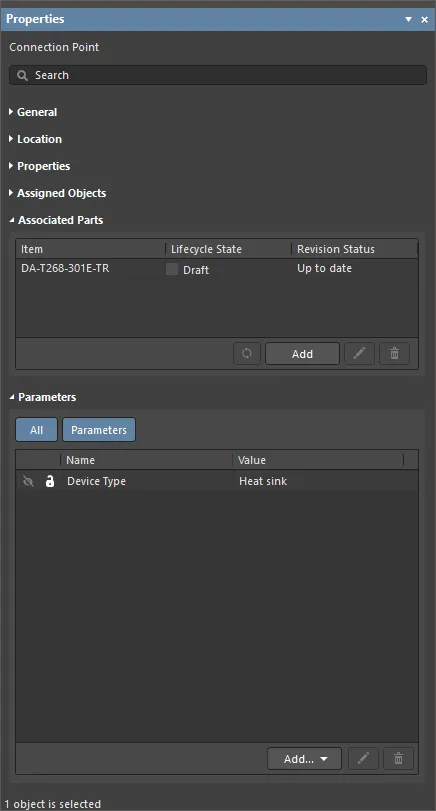Click the pencil edit icon in Associated Parts
The height and width of the screenshot is (811, 436).
(x=359, y=354)
